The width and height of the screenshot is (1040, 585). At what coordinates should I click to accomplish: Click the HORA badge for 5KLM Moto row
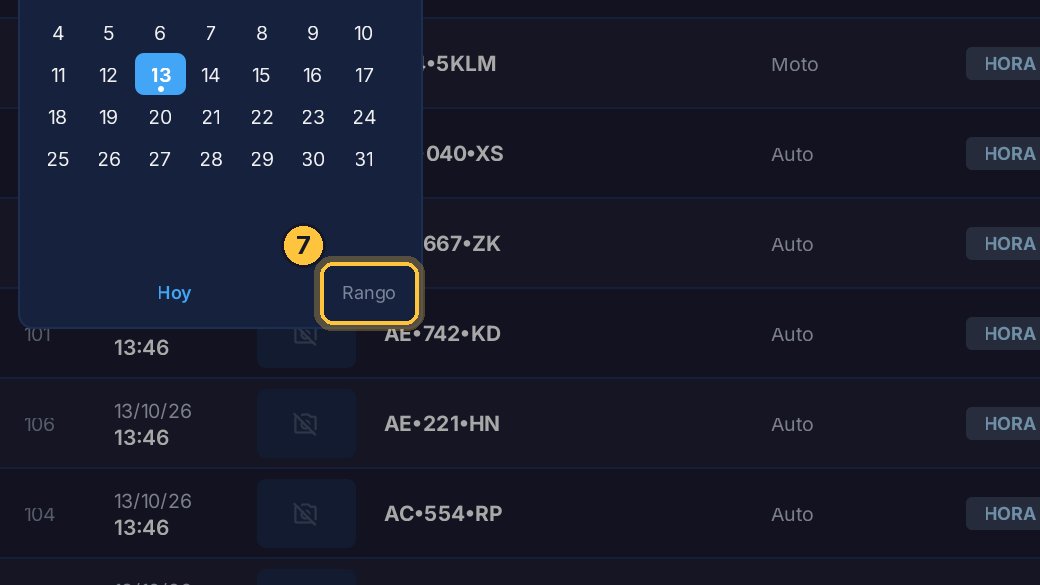pos(1003,64)
